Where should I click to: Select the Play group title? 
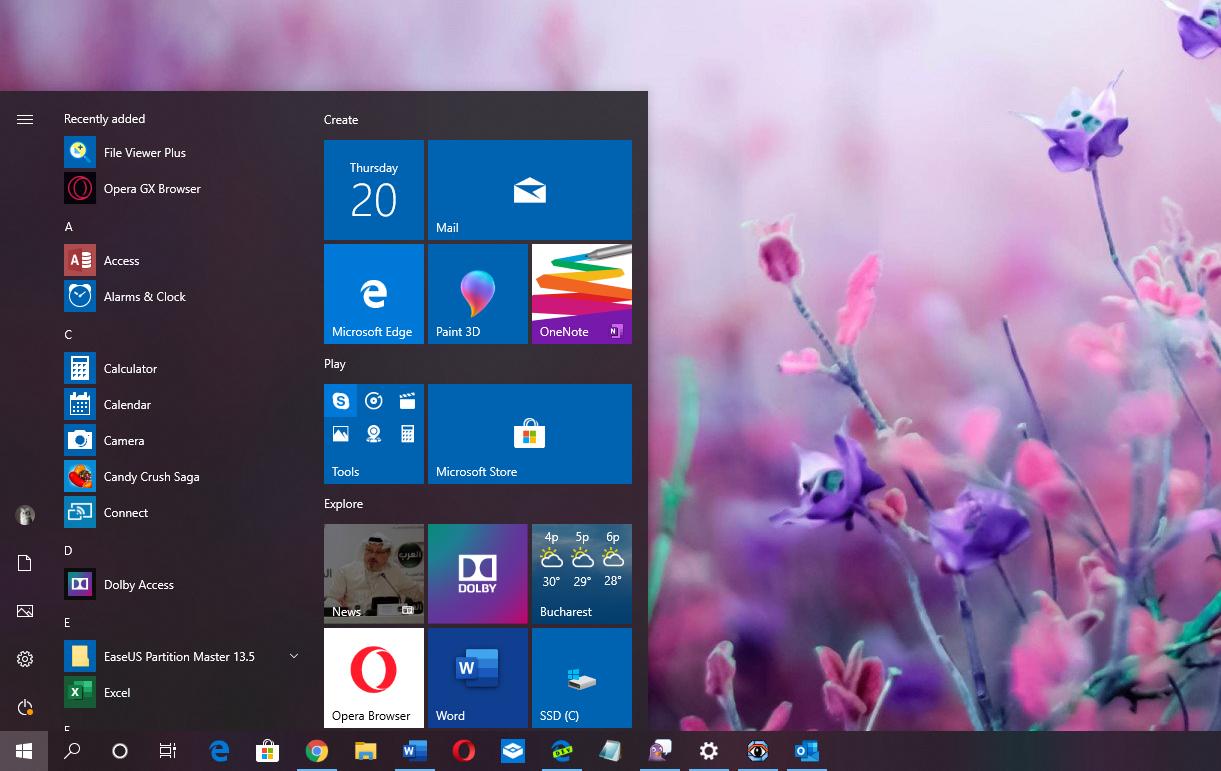point(335,364)
